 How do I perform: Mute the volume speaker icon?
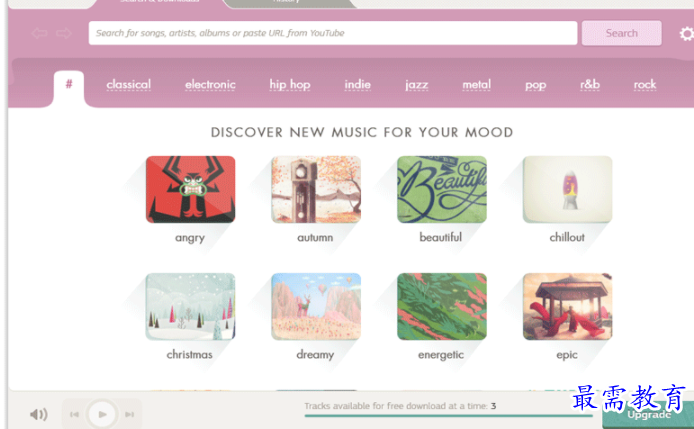coord(39,414)
